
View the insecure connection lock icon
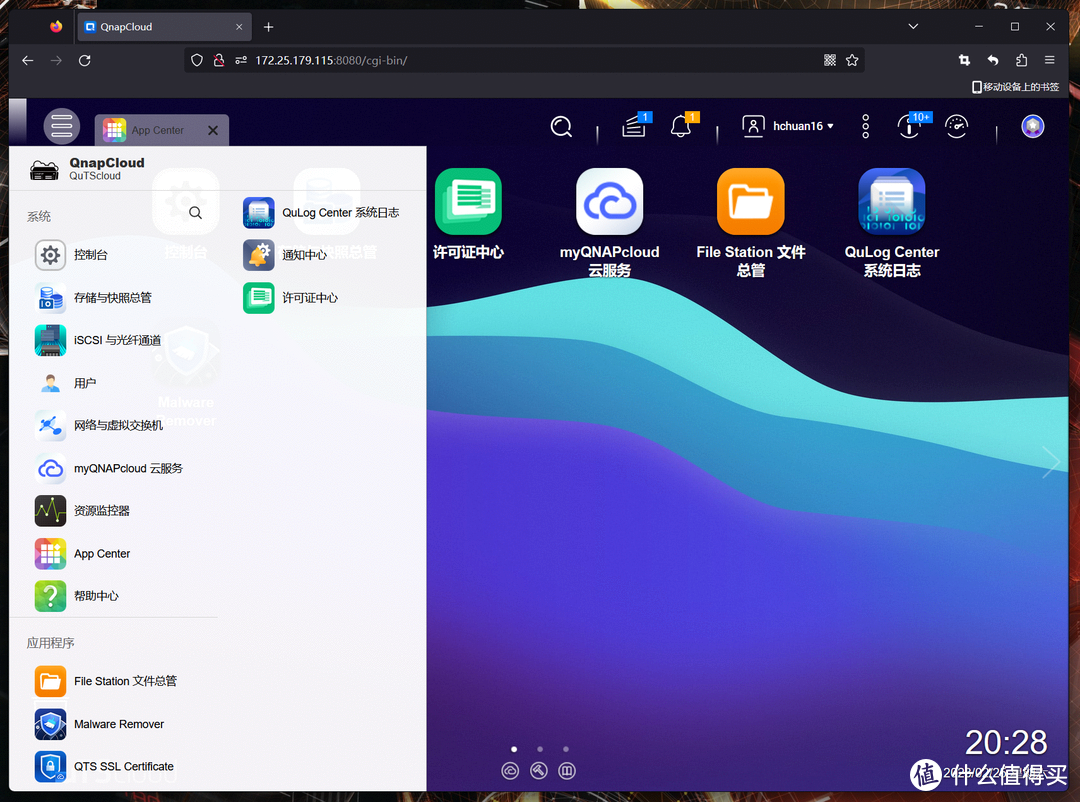coord(219,61)
